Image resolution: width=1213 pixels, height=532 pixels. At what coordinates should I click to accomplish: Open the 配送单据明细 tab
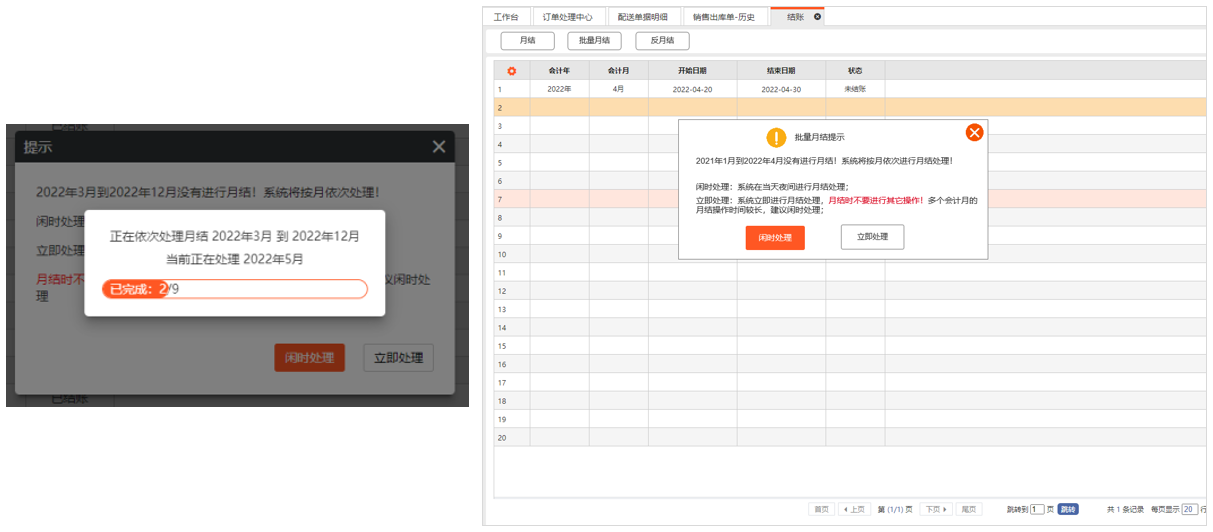(x=643, y=17)
